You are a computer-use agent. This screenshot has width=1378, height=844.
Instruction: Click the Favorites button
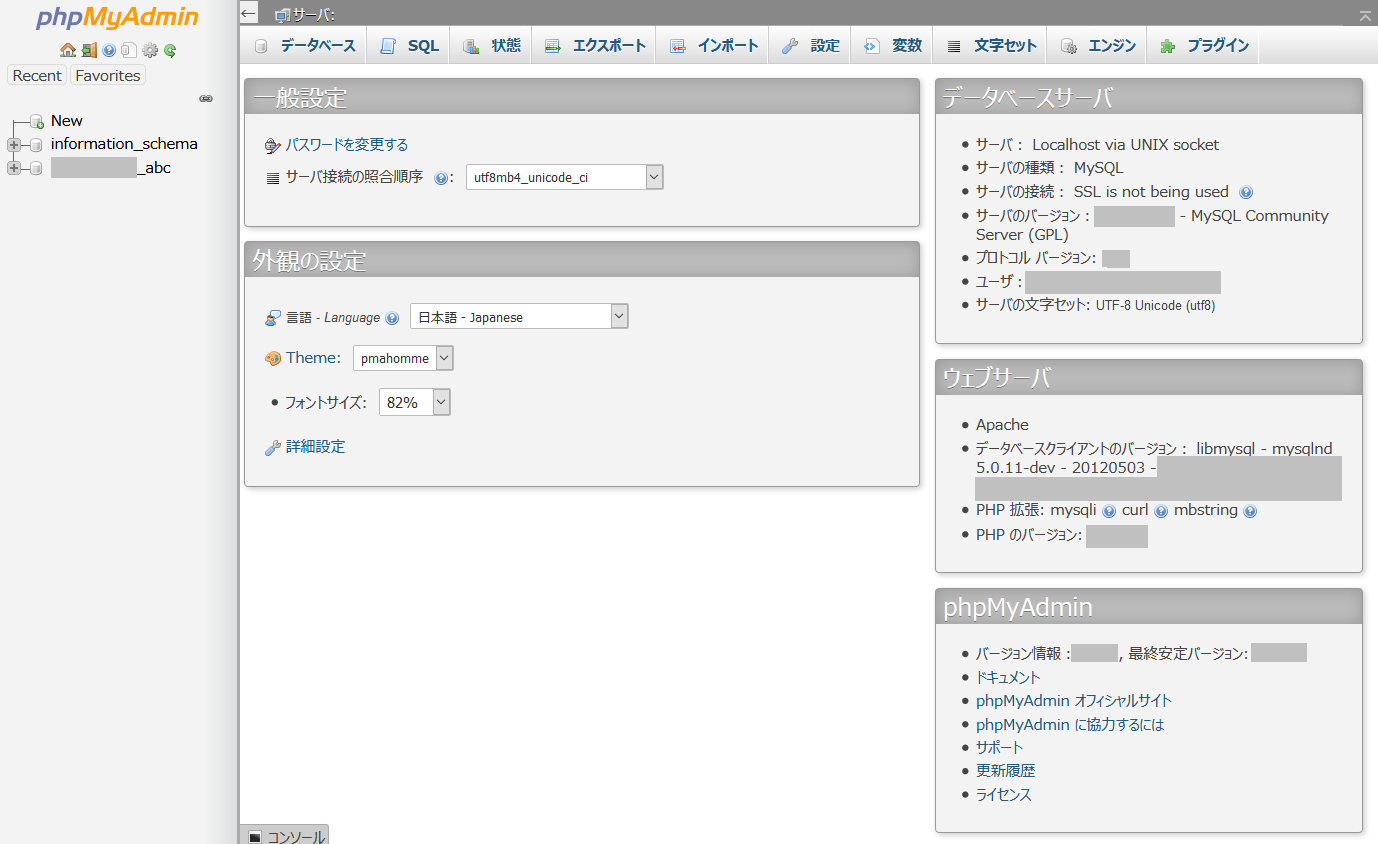[x=108, y=75]
